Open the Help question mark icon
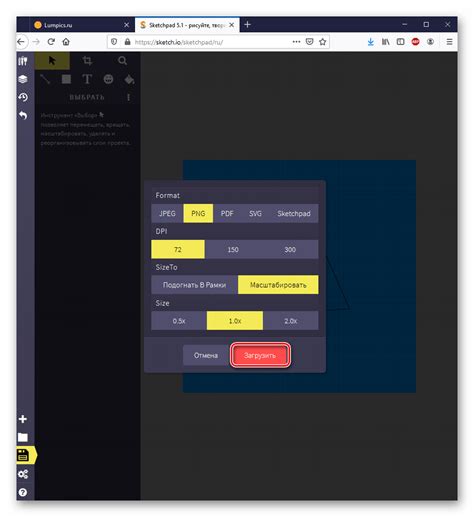The height and width of the screenshot is (517, 474). tap(23, 492)
